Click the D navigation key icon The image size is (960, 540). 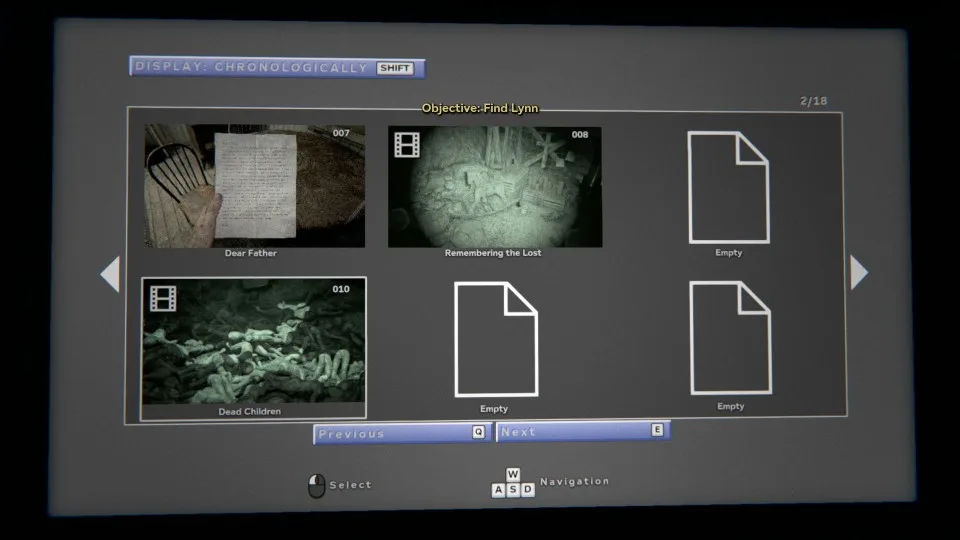(x=528, y=489)
